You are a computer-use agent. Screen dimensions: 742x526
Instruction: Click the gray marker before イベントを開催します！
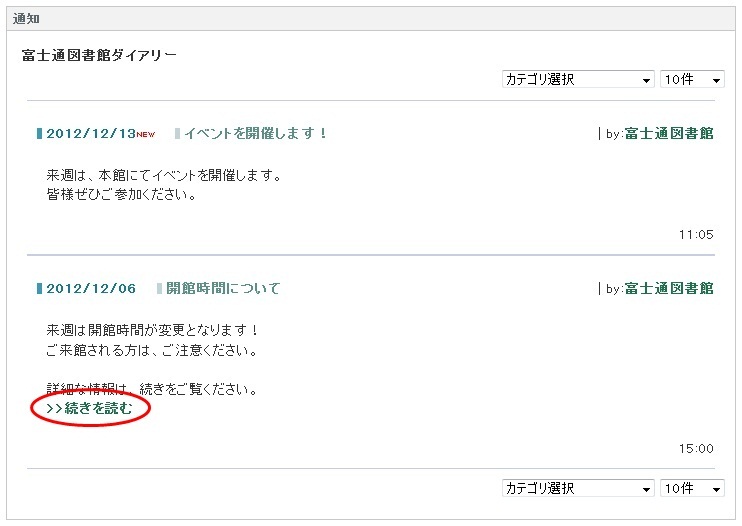pyautogui.click(x=177, y=133)
